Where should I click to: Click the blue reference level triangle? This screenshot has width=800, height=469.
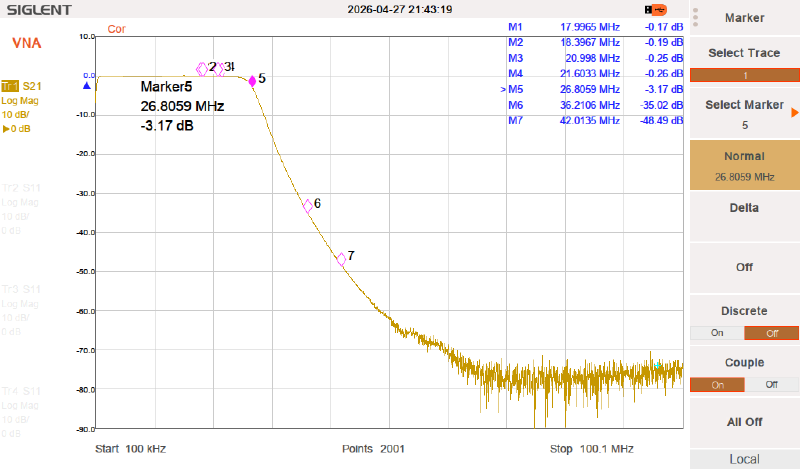87,86
